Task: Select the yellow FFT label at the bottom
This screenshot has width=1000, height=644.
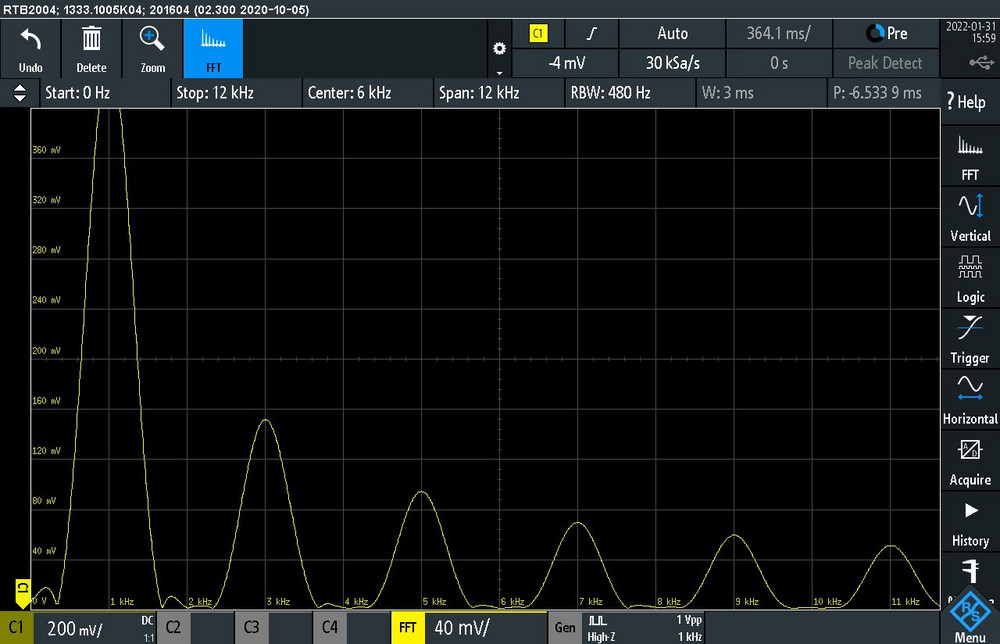Action: (x=408, y=627)
